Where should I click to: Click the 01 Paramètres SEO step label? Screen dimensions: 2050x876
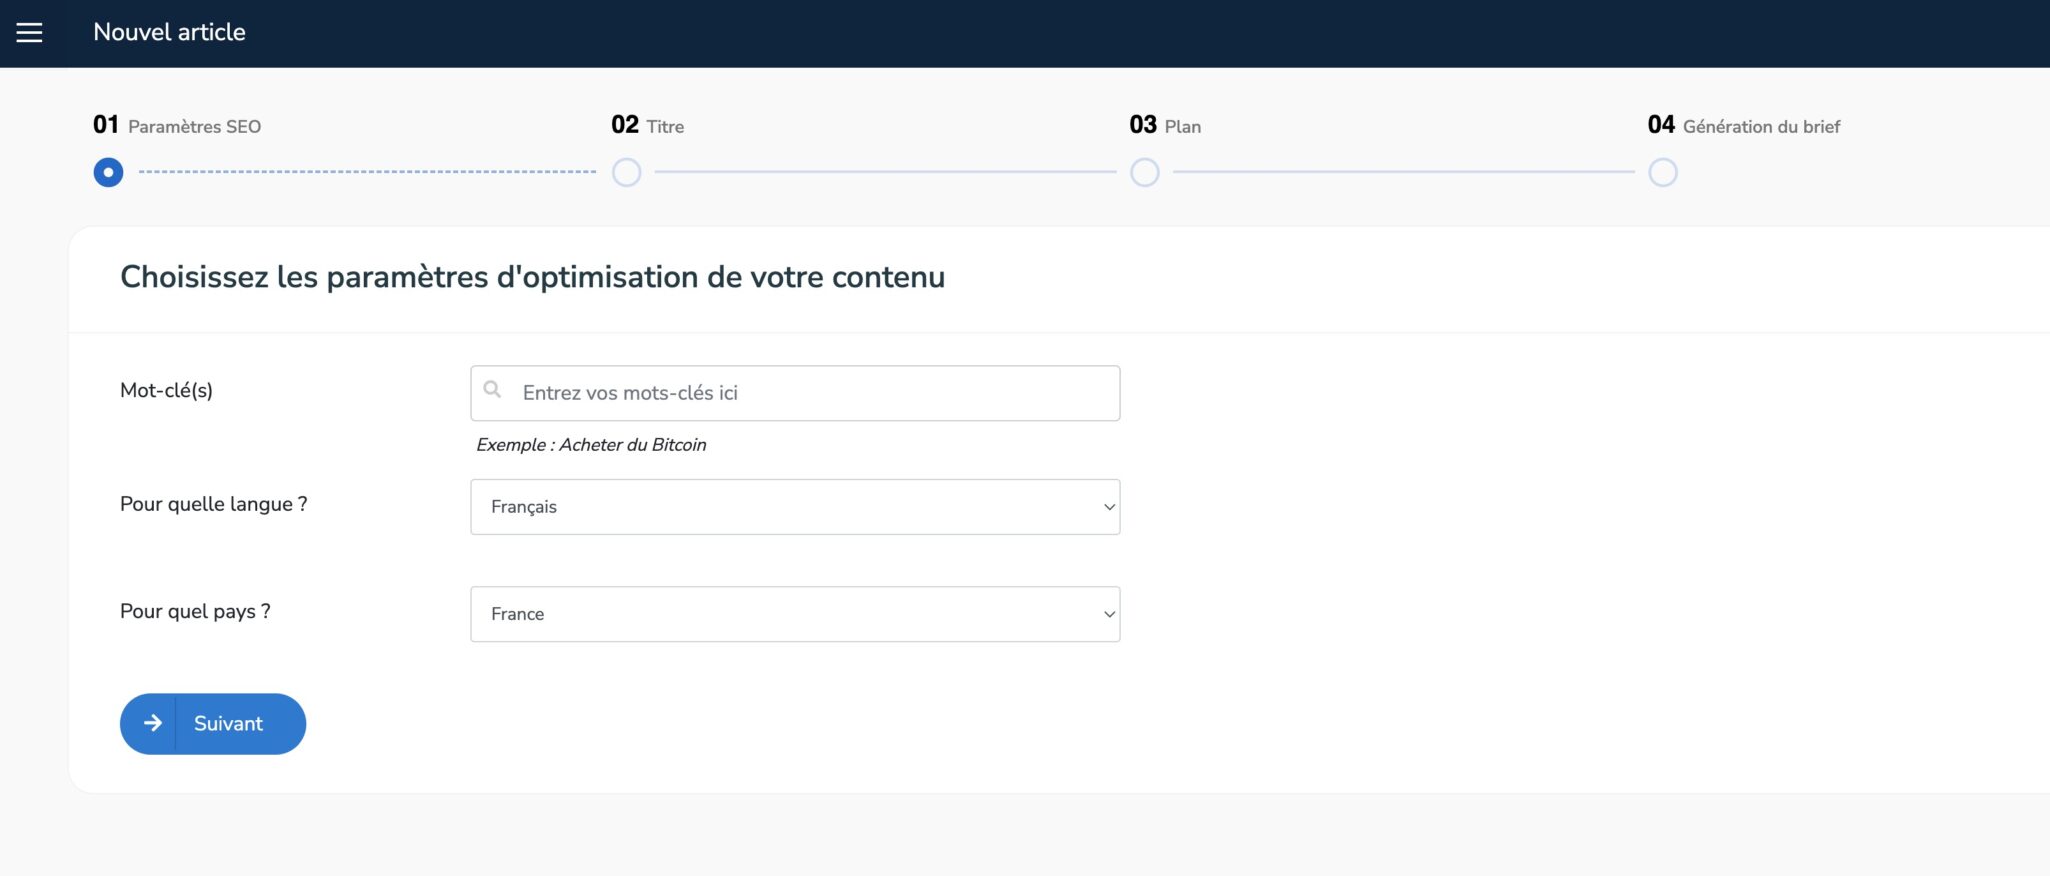[177, 125]
